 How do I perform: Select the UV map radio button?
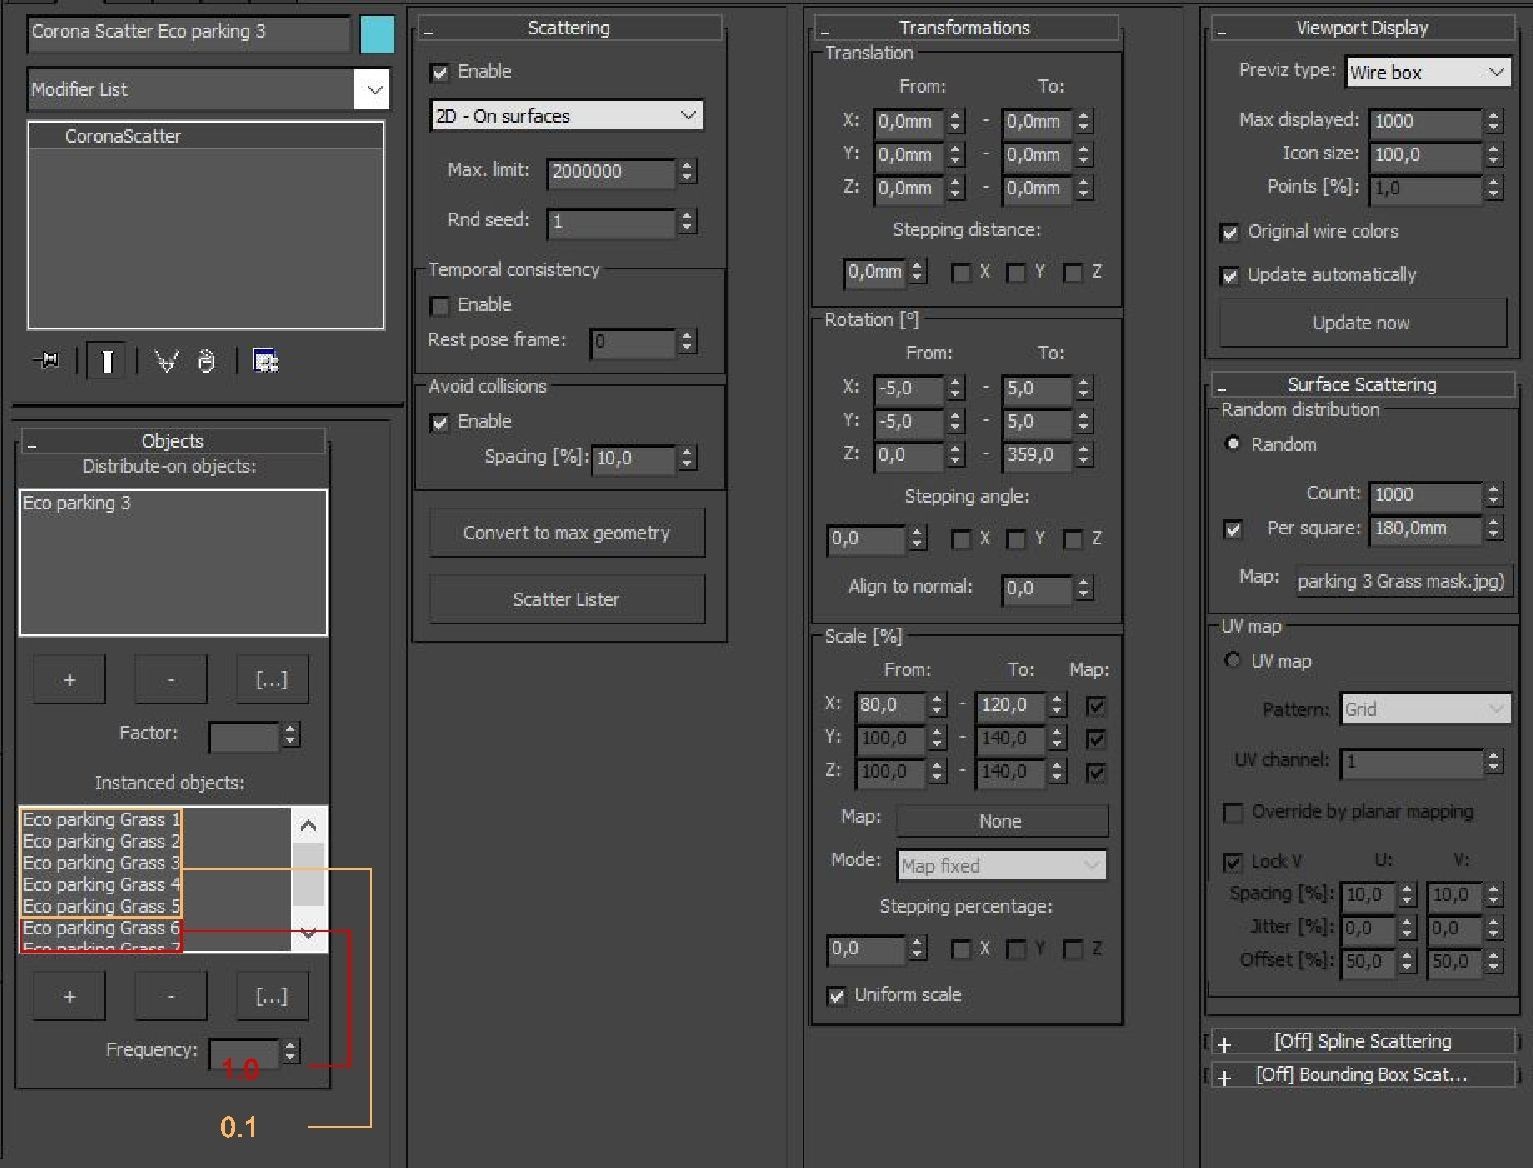click(1233, 661)
